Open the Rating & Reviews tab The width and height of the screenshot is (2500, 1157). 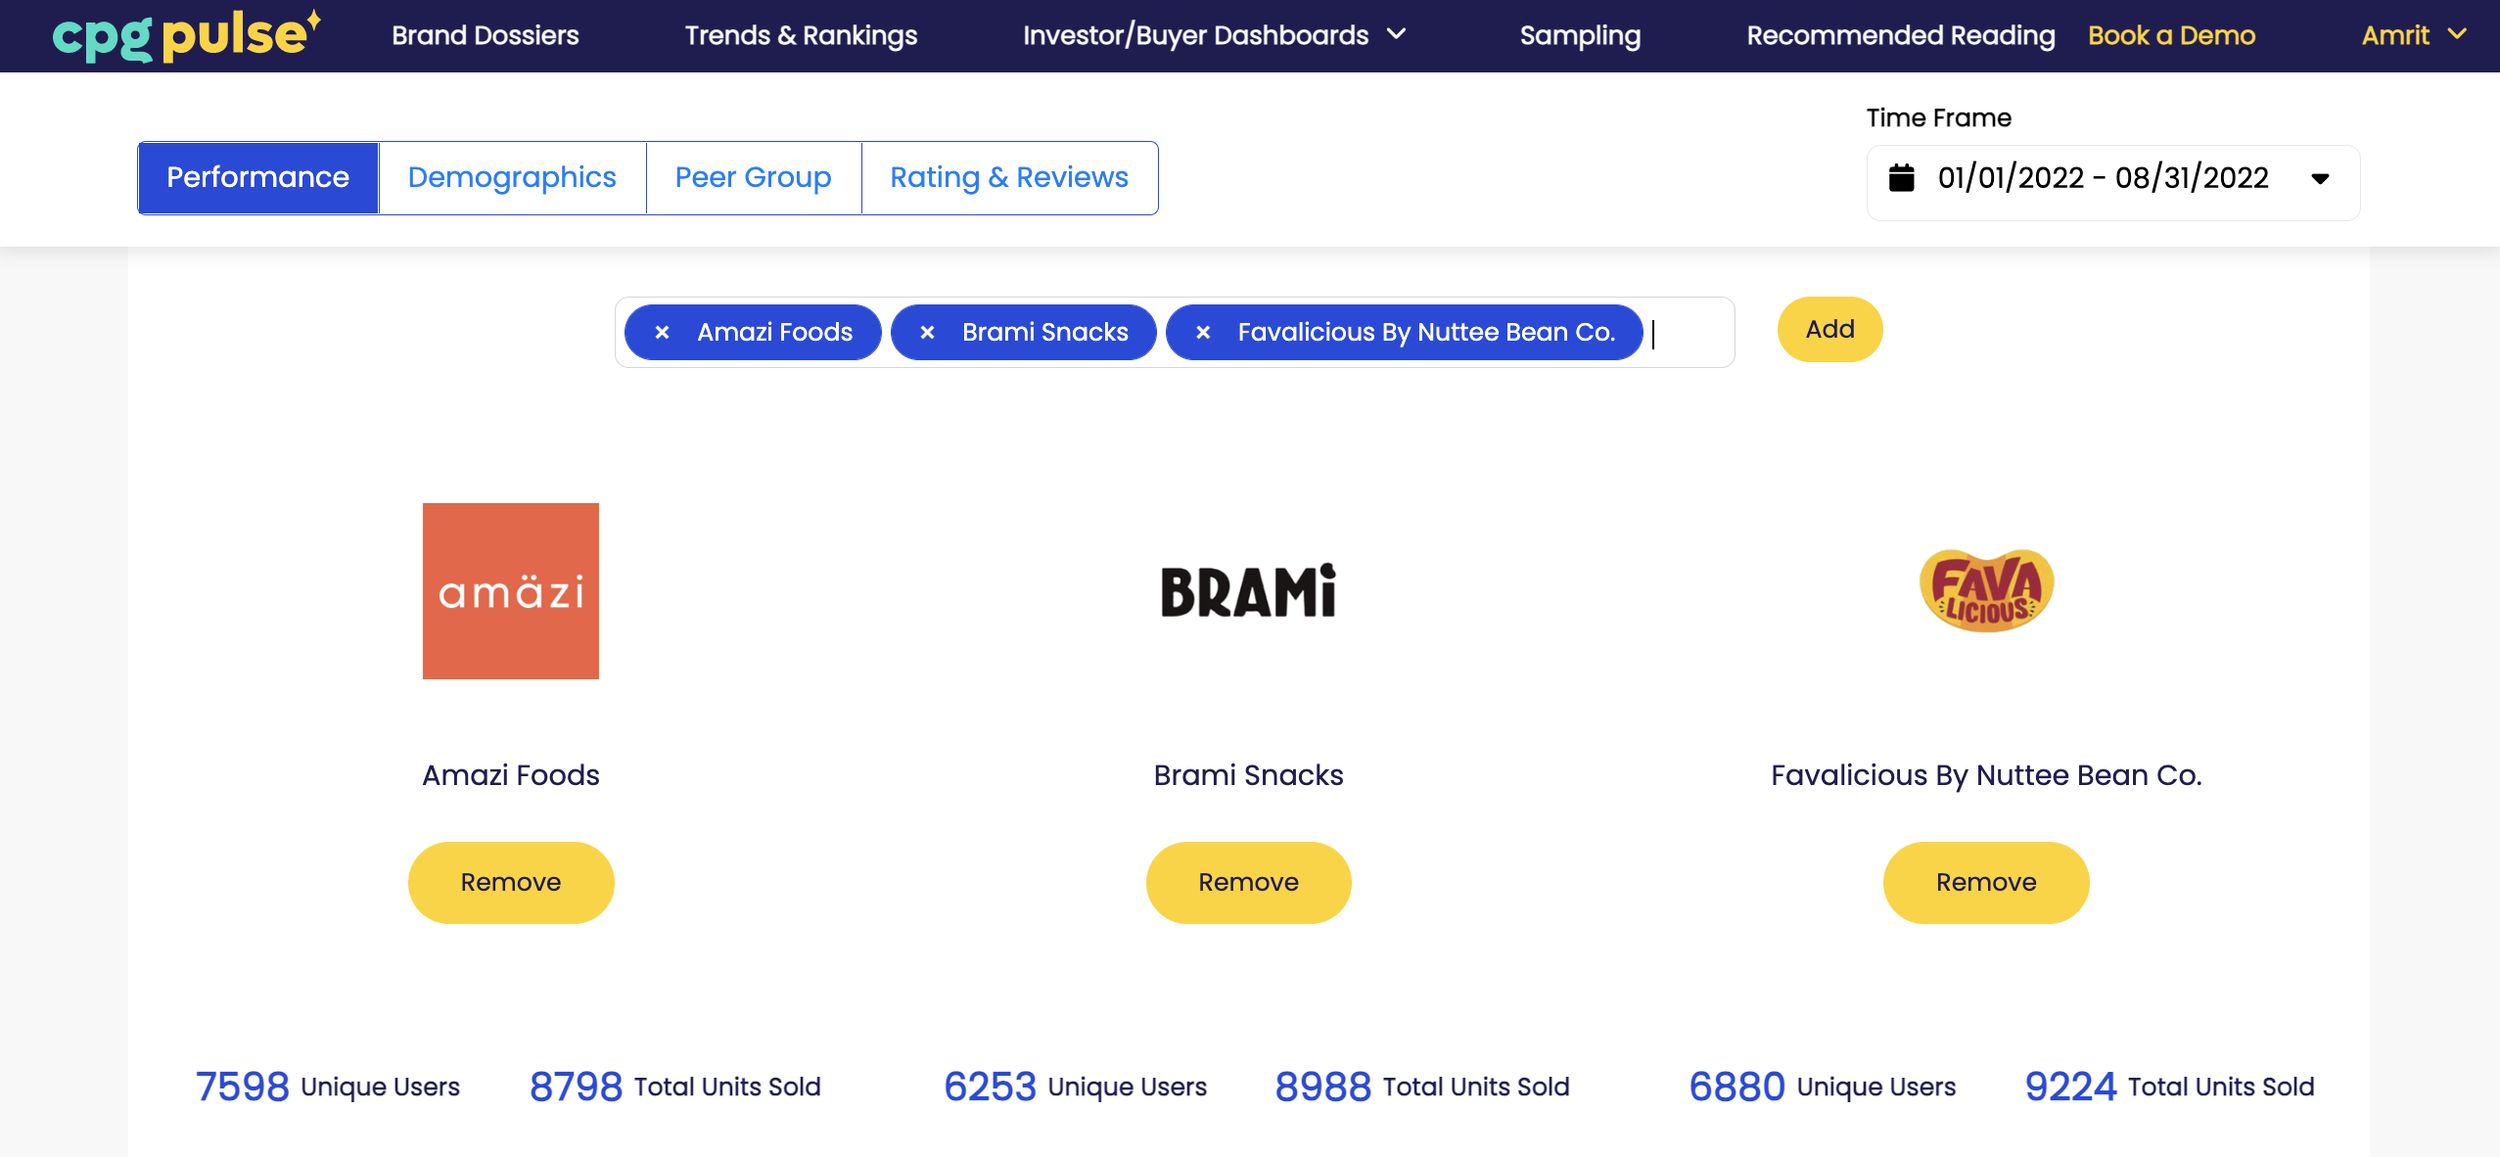pyautogui.click(x=1009, y=177)
